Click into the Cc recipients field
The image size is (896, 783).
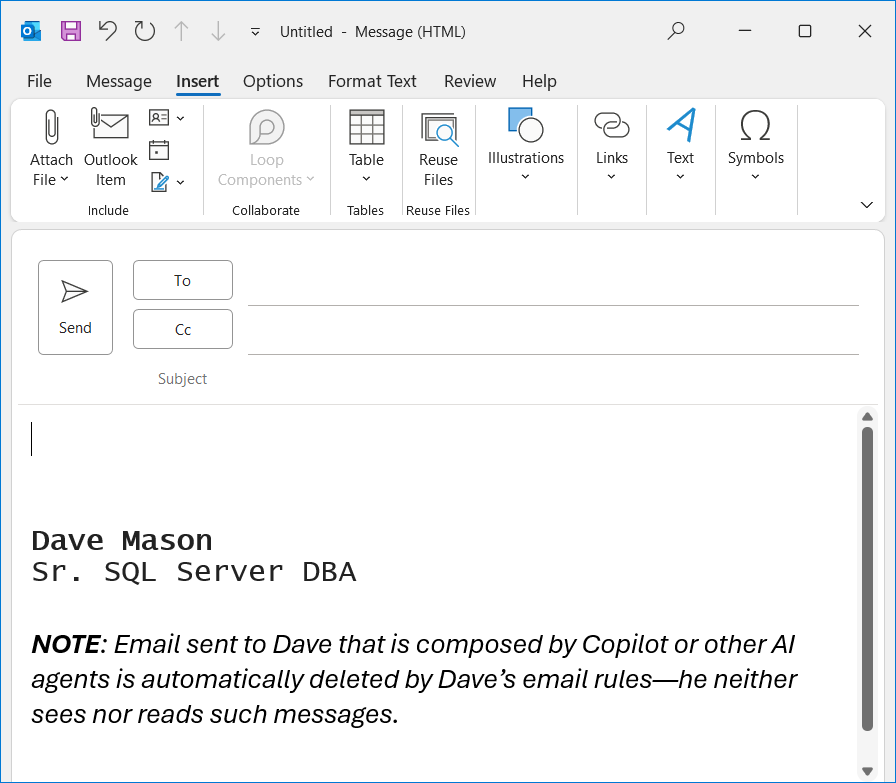pyautogui.click(x=553, y=330)
